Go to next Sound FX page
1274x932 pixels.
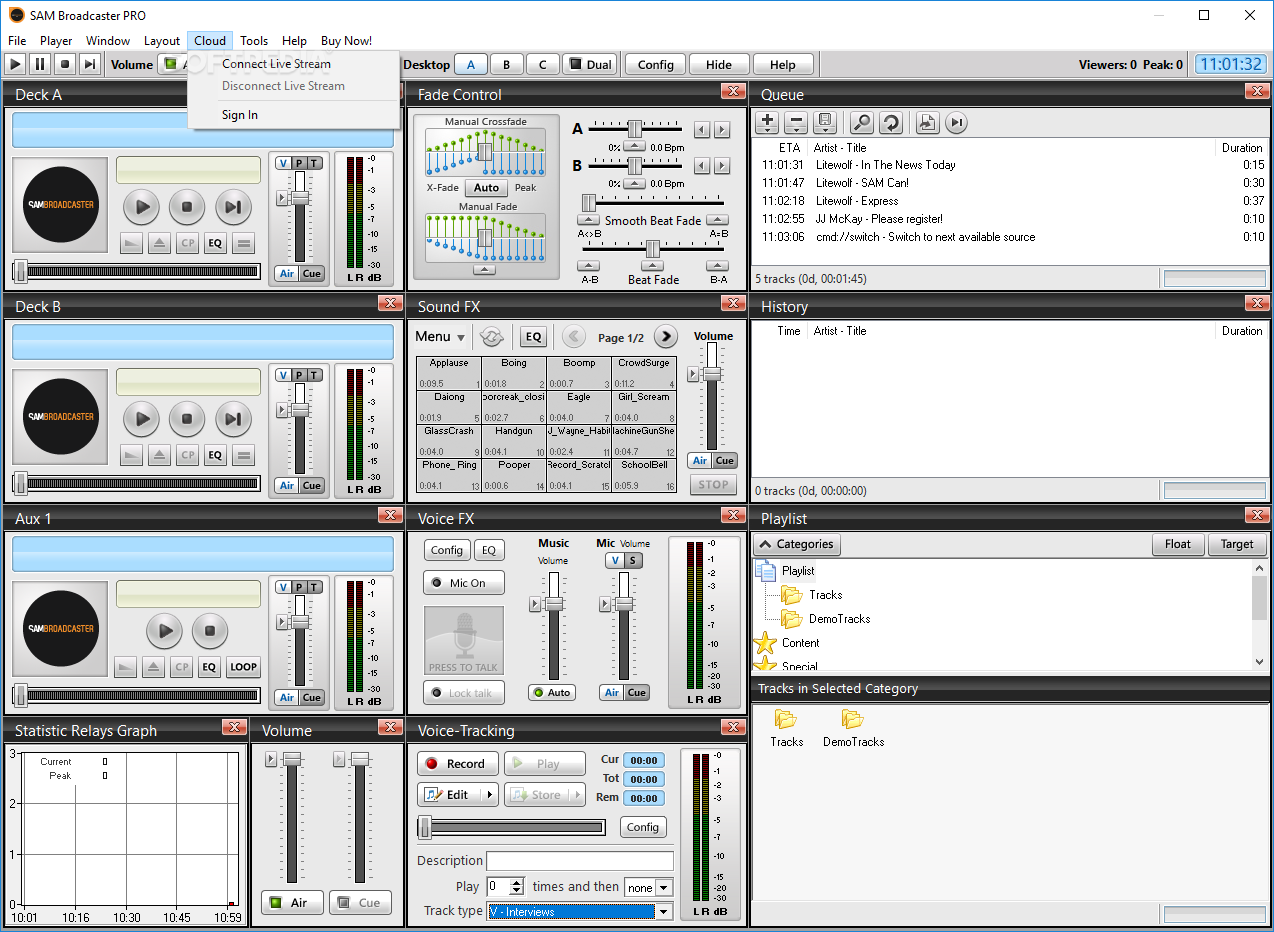[x=666, y=337]
